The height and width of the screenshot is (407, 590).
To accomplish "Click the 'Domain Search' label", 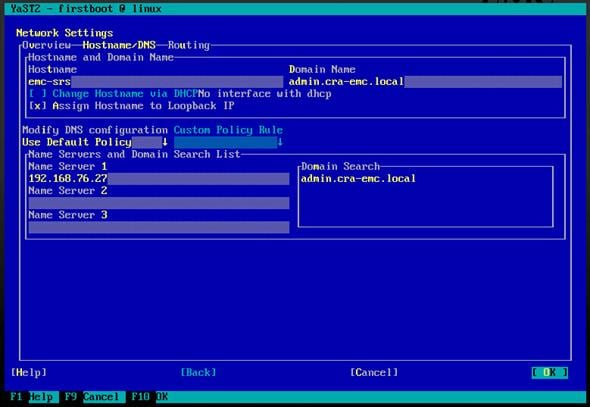I will 340,166.
